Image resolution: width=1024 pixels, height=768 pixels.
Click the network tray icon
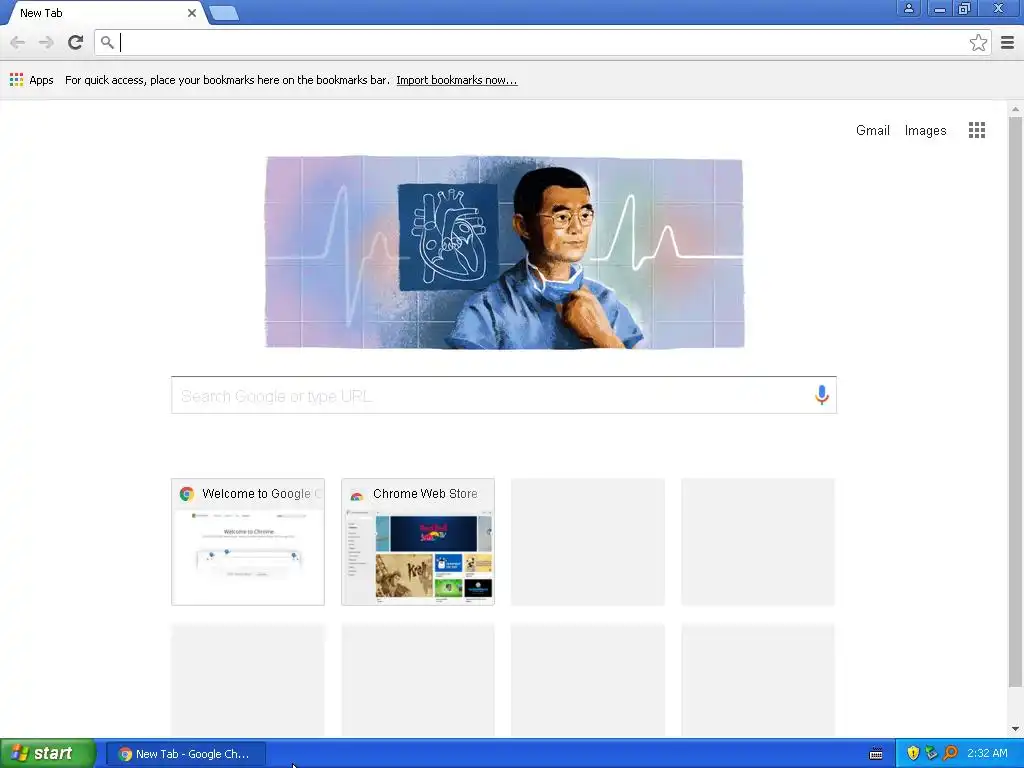(x=931, y=753)
